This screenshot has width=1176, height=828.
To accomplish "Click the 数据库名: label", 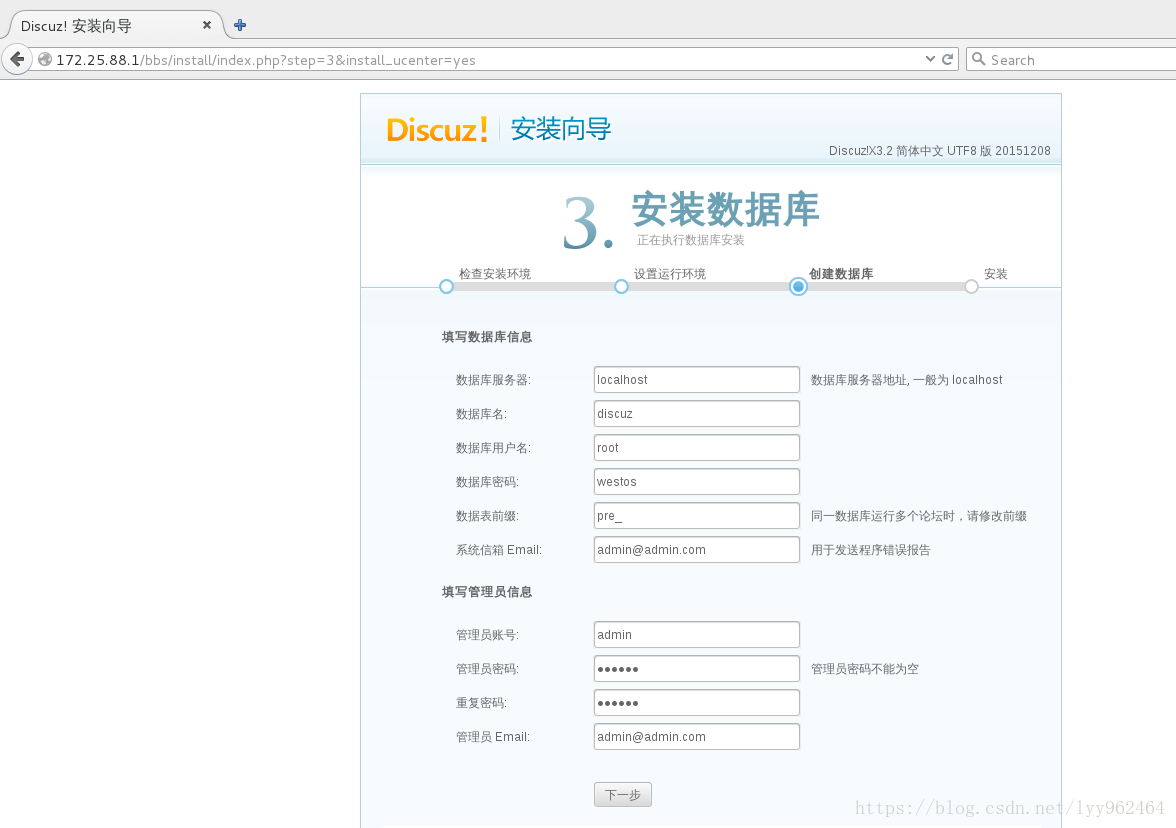I will [x=482, y=414].
